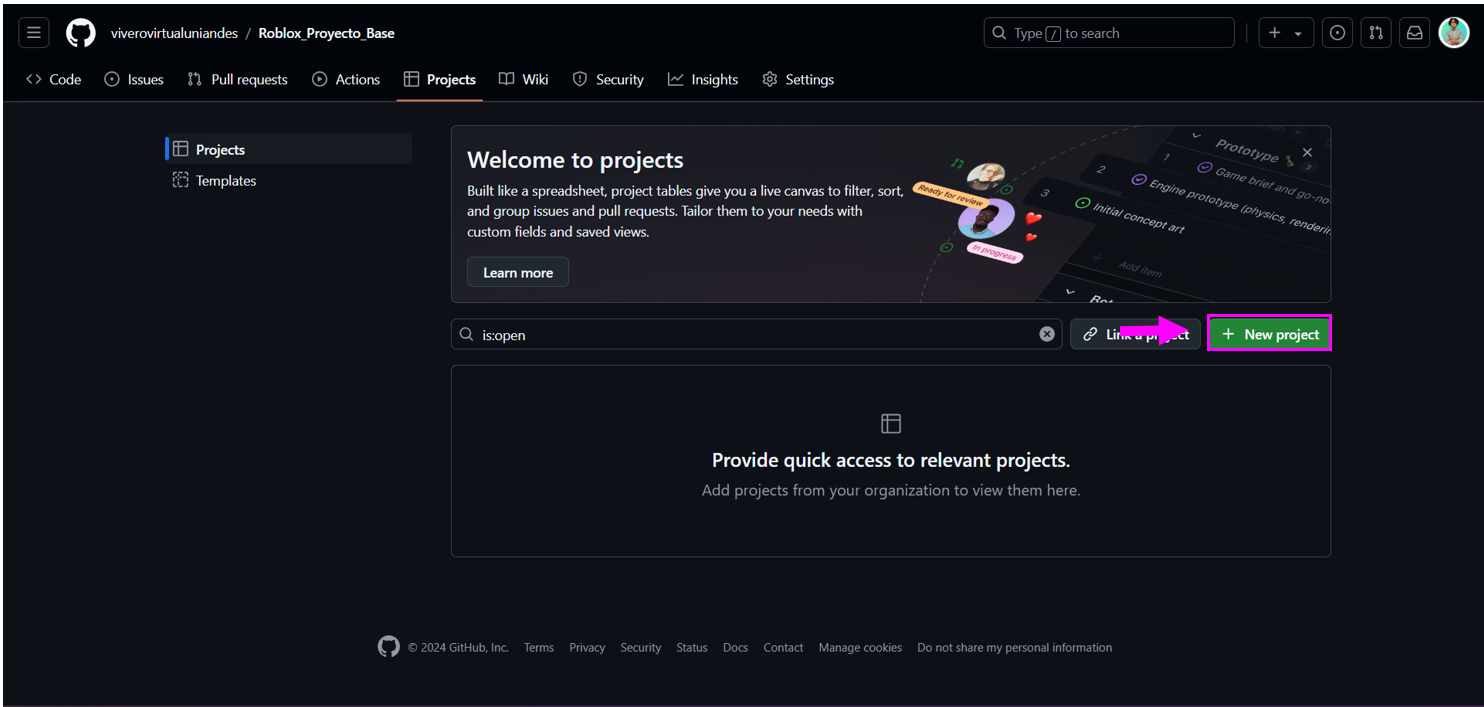1484x707 pixels.
Task: Open the user profile avatar menu
Action: [x=1453, y=33]
